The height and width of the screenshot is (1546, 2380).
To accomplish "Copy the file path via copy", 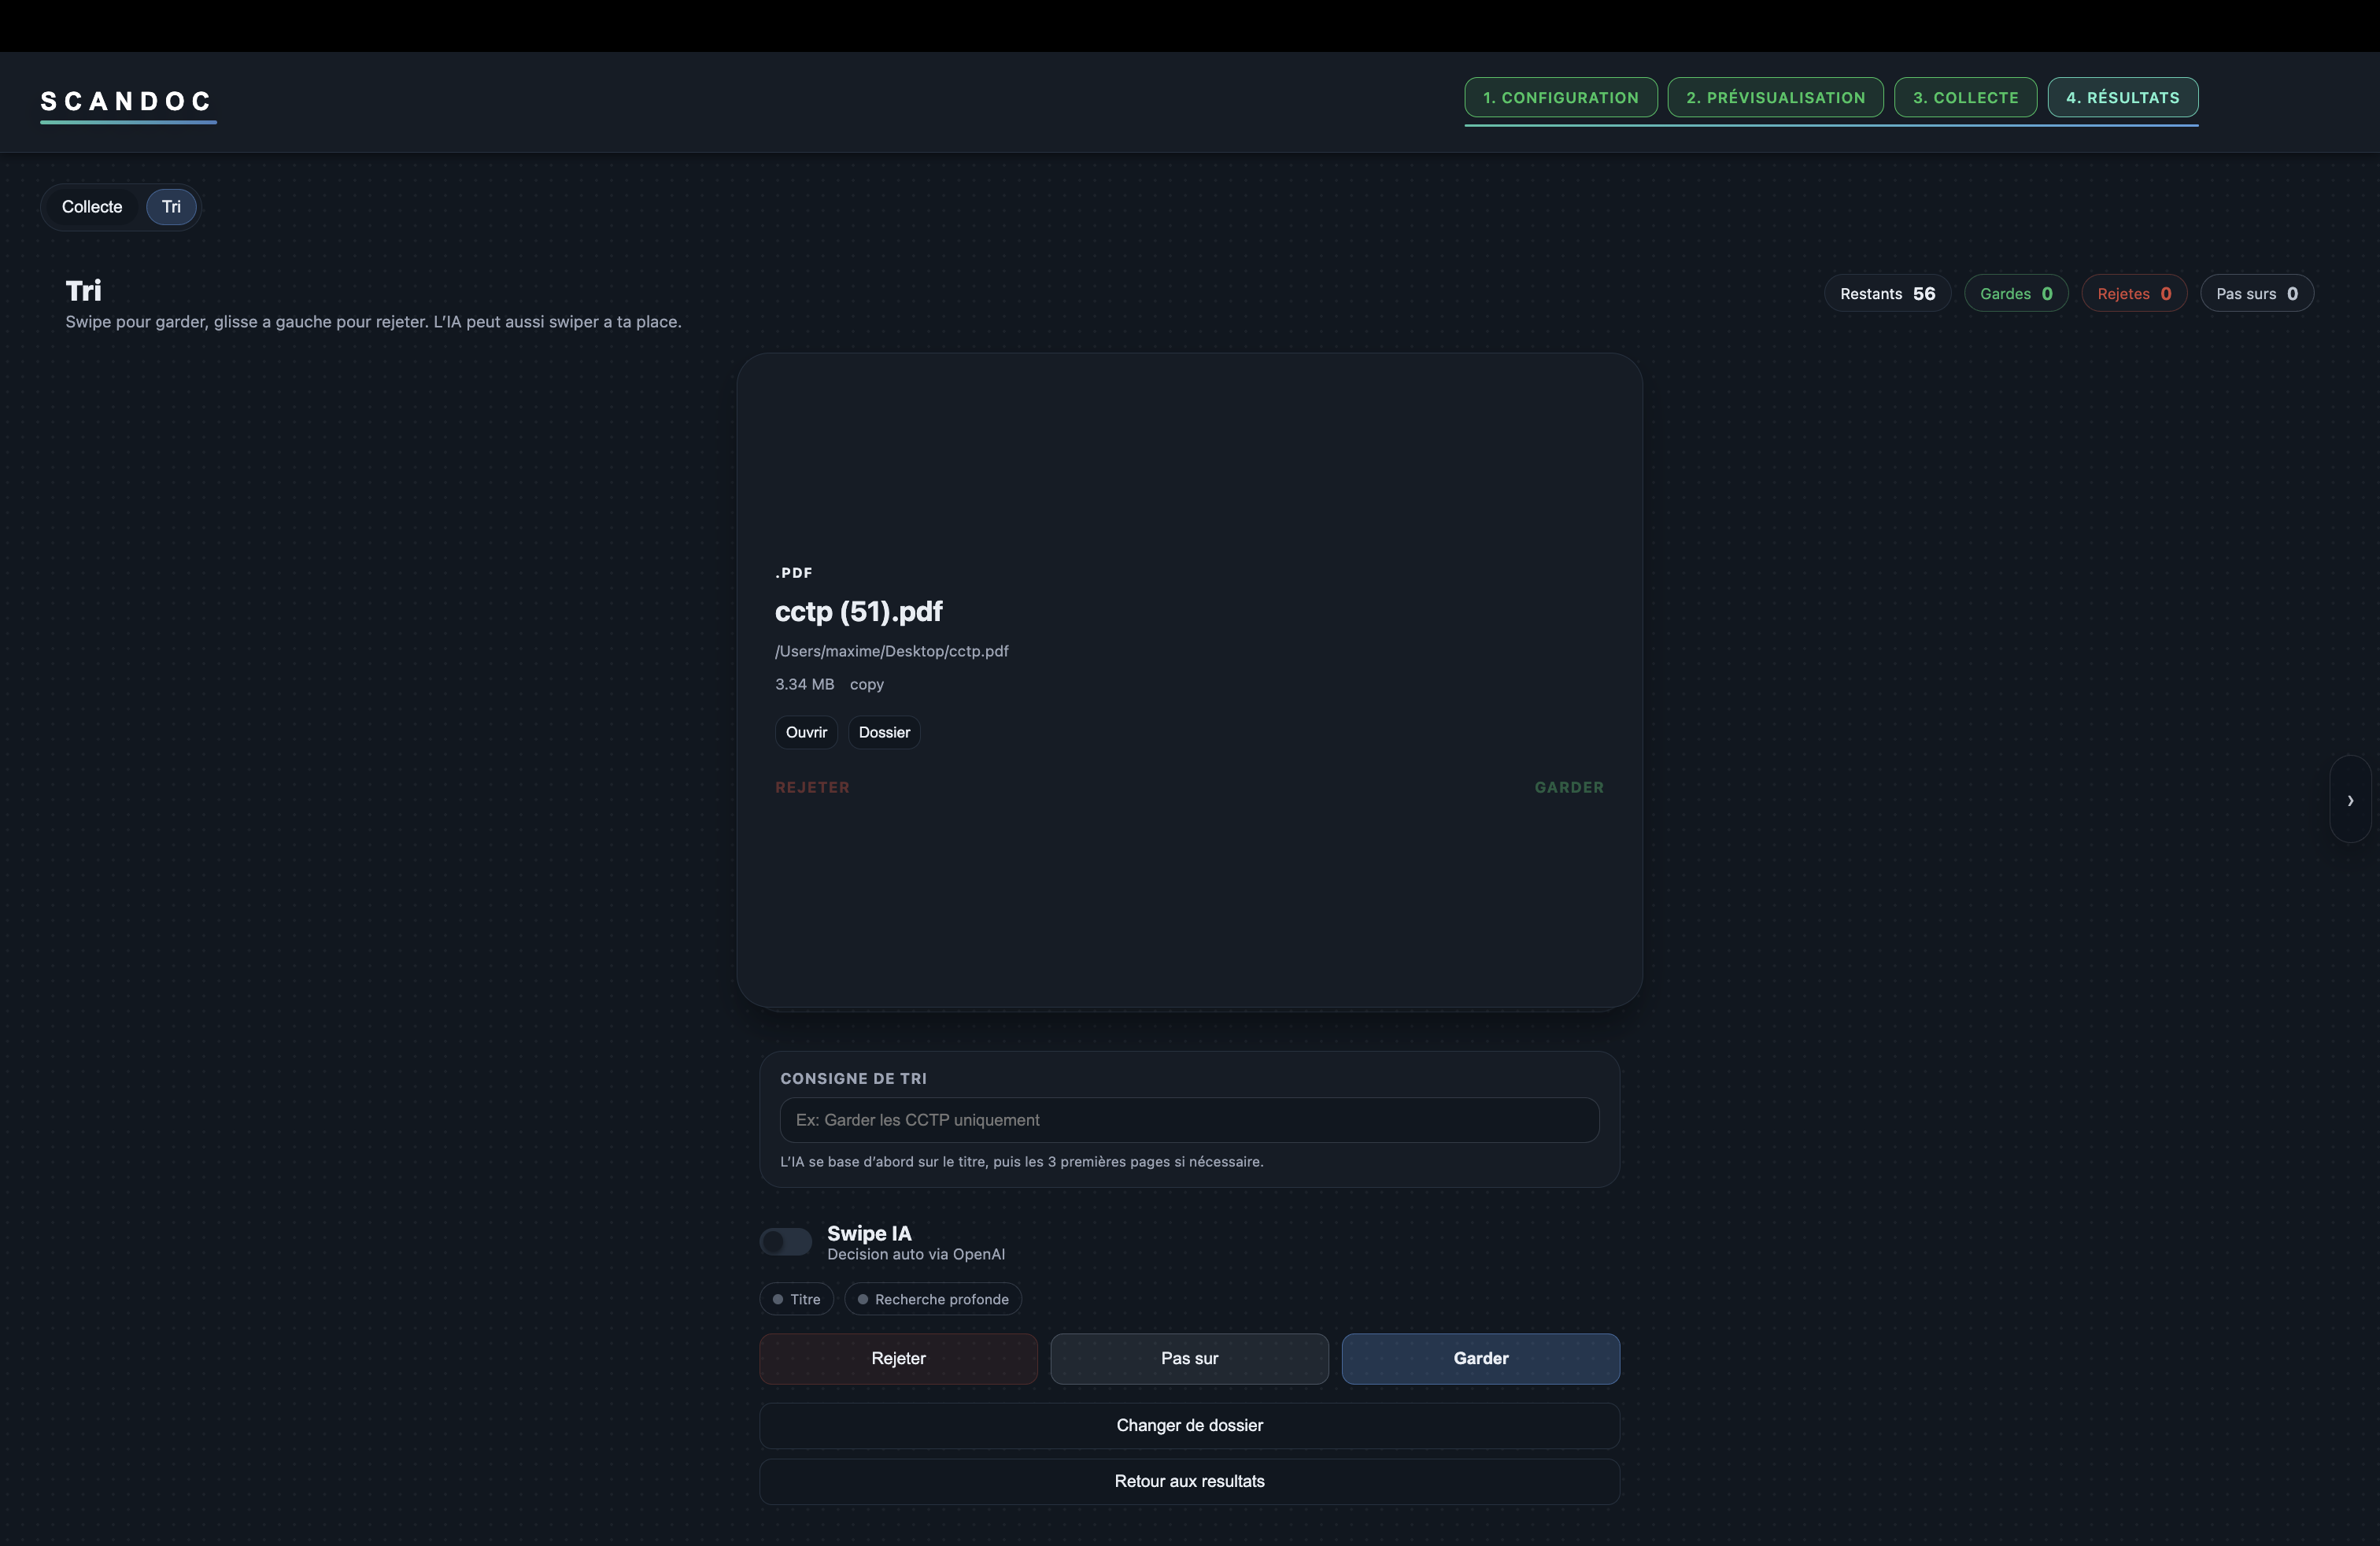I will tap(866, 684).
